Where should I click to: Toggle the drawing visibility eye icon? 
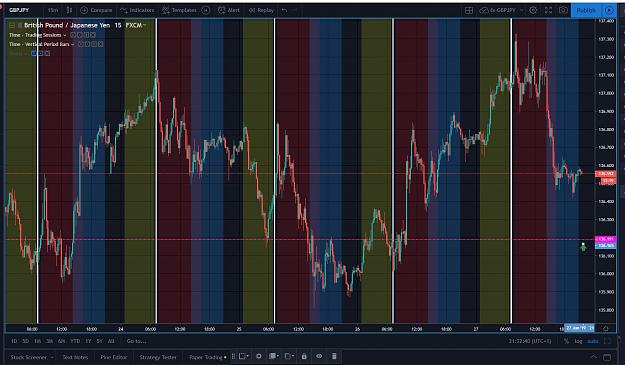pos(319,356)
